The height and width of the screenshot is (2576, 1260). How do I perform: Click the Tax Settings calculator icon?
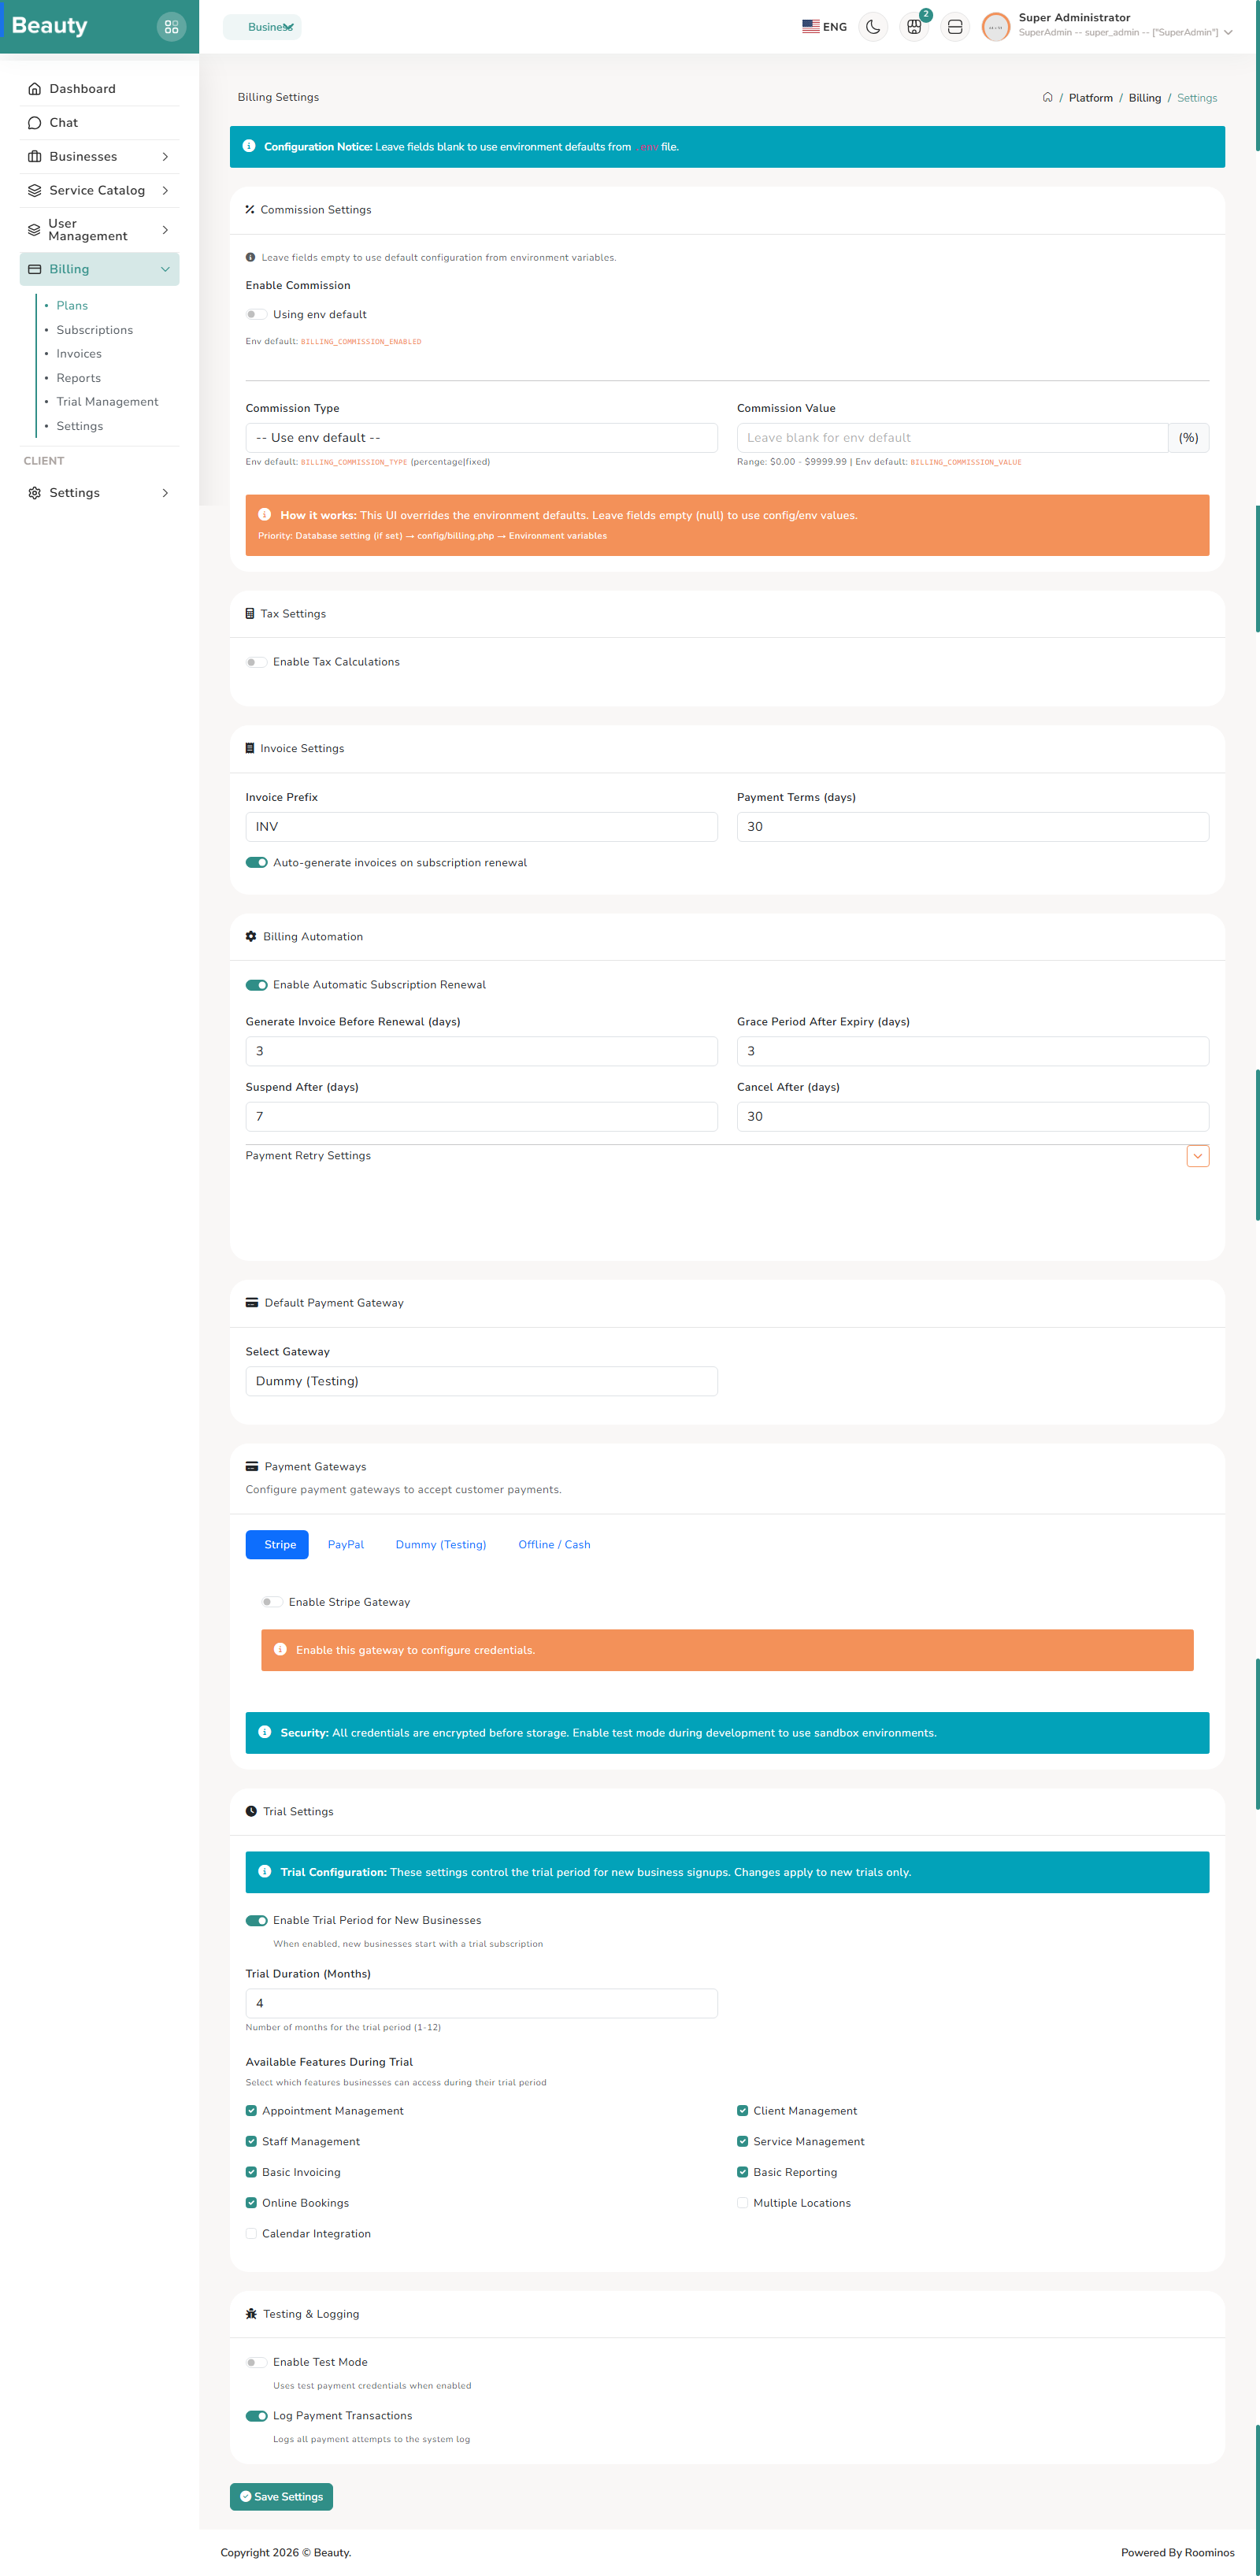(x=250, y=614)
